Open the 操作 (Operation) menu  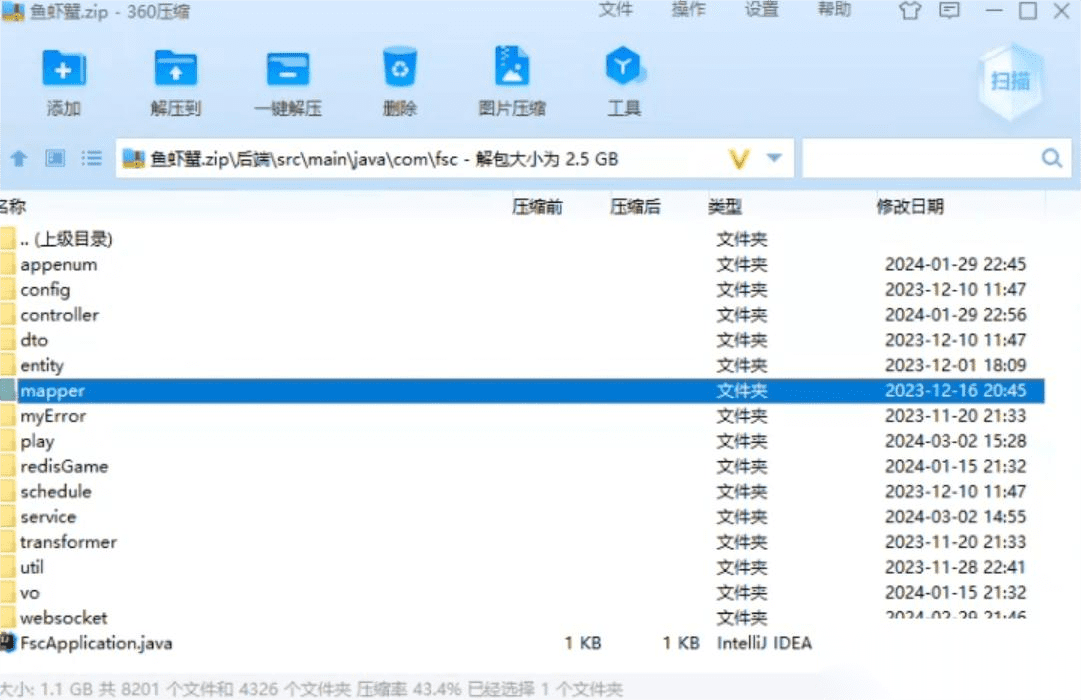point(688,10)
